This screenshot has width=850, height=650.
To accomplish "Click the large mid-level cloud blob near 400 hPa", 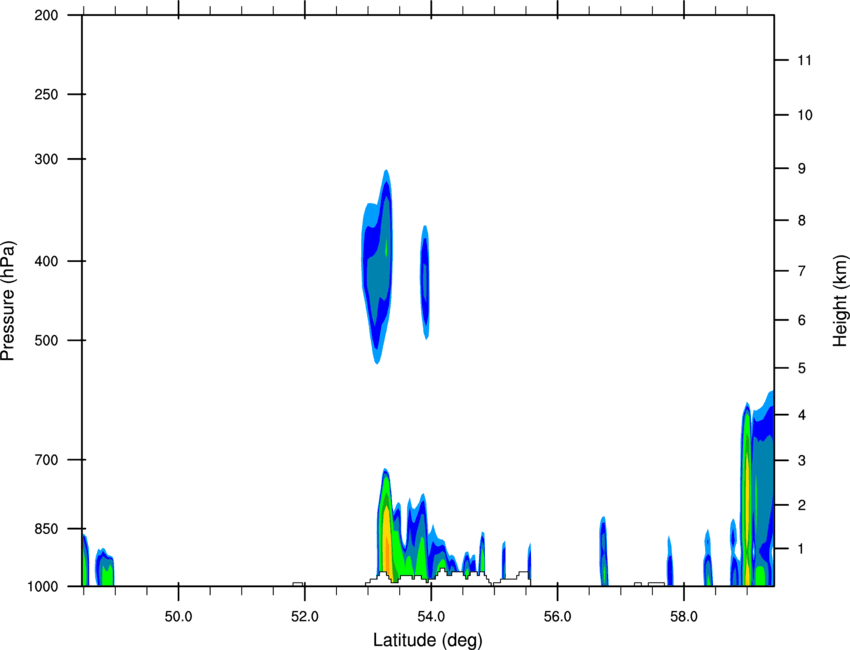I will tap(378, 267).
